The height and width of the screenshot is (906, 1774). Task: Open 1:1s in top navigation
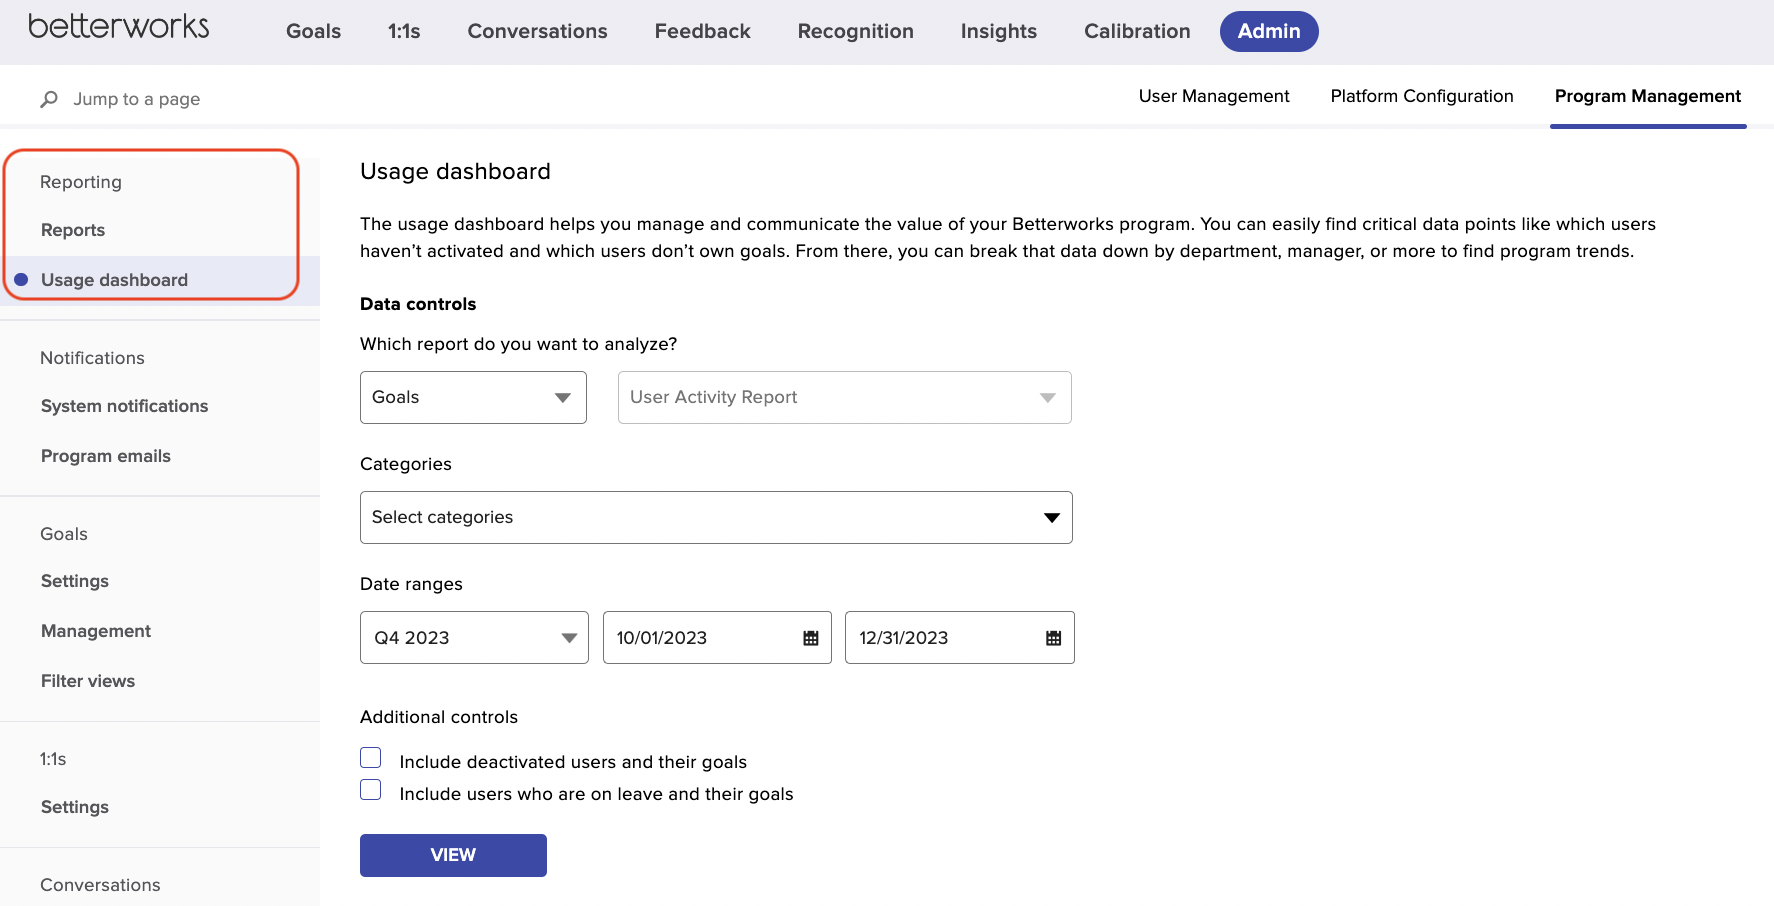(x=404, y=31)
